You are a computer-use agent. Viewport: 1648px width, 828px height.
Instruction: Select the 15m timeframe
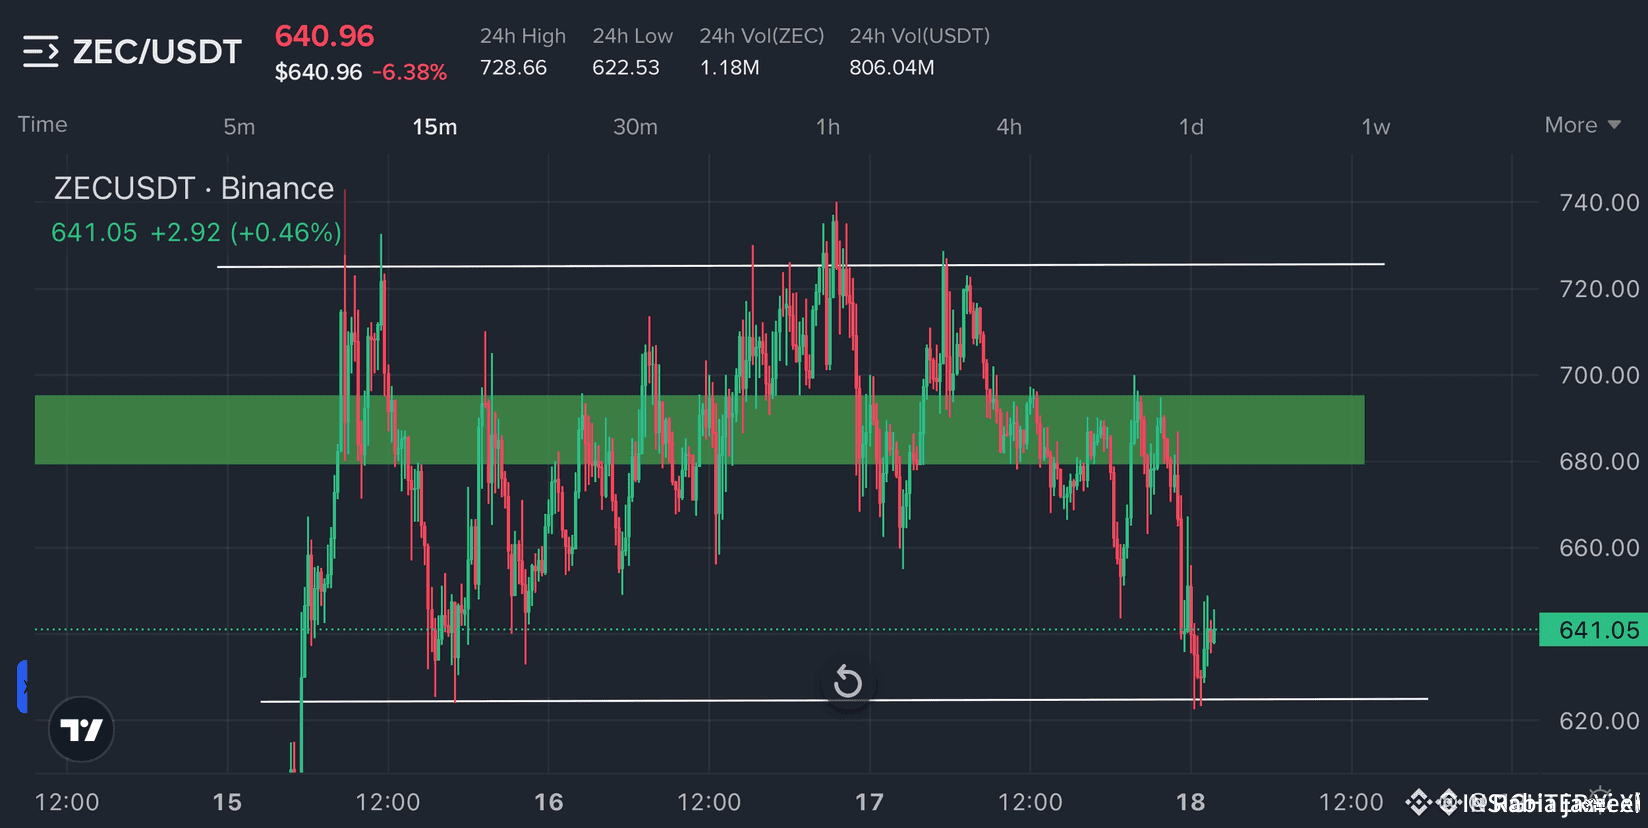pyautogui.click(x=435, y=127)
